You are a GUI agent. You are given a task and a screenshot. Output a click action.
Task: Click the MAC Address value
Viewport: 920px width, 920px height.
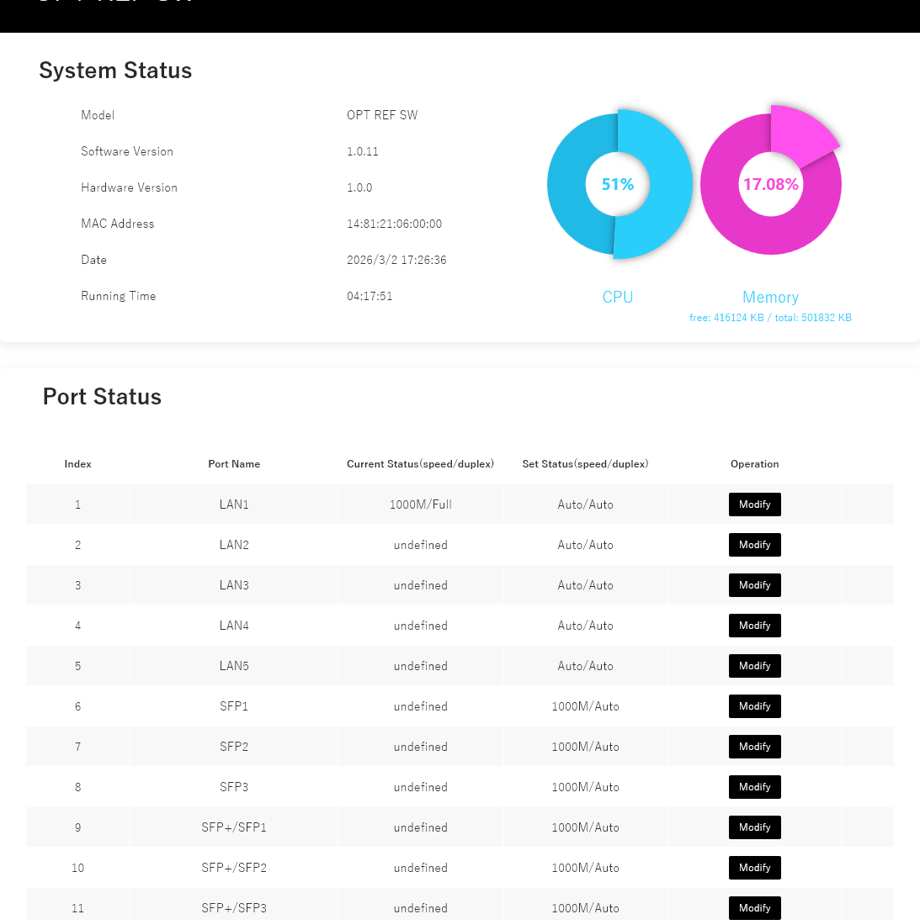(x=394, y=224)
